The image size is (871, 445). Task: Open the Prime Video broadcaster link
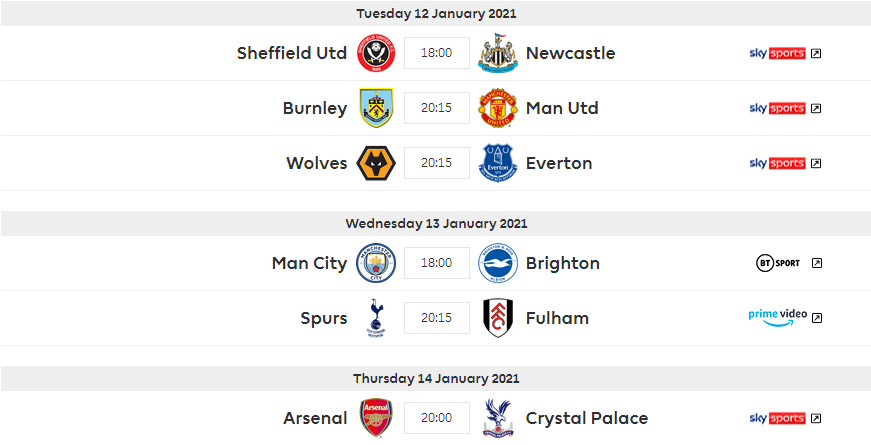click(x=785, y=317)
